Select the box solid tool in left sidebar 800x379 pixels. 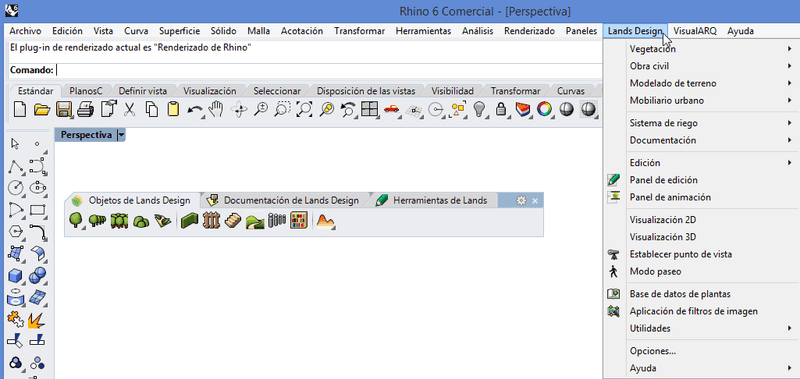[16, 276]
